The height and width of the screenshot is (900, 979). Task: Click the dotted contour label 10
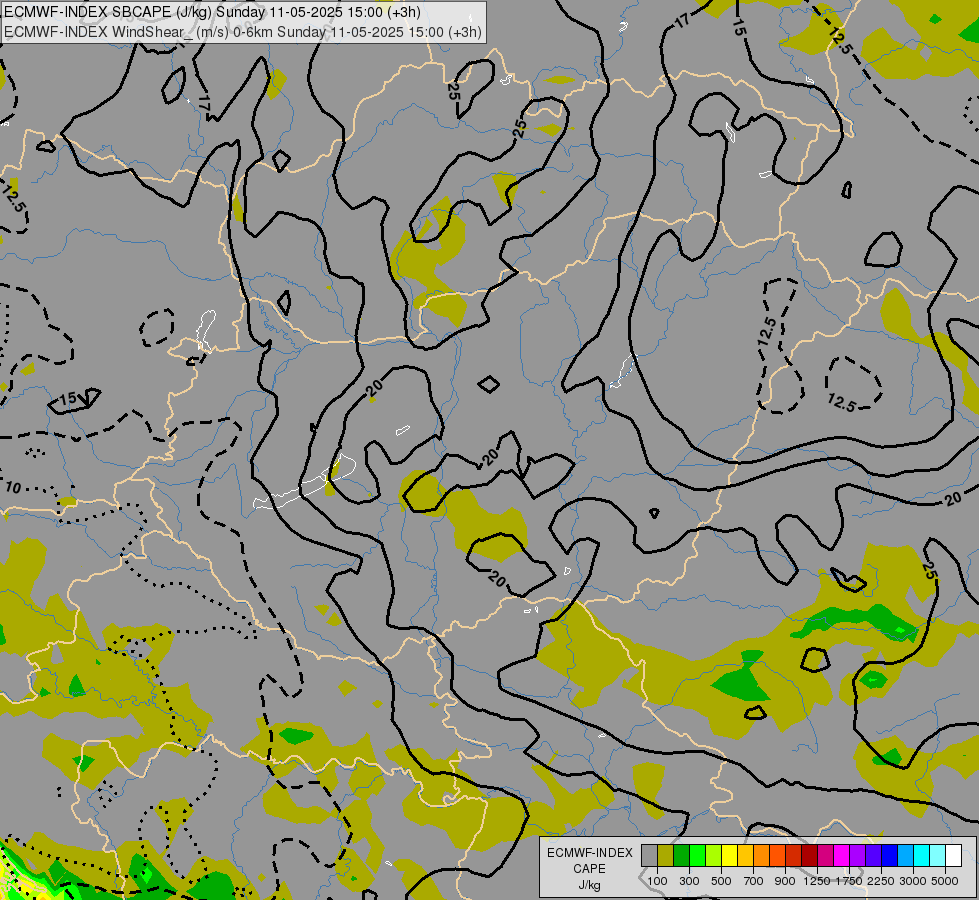pos(13,488)
